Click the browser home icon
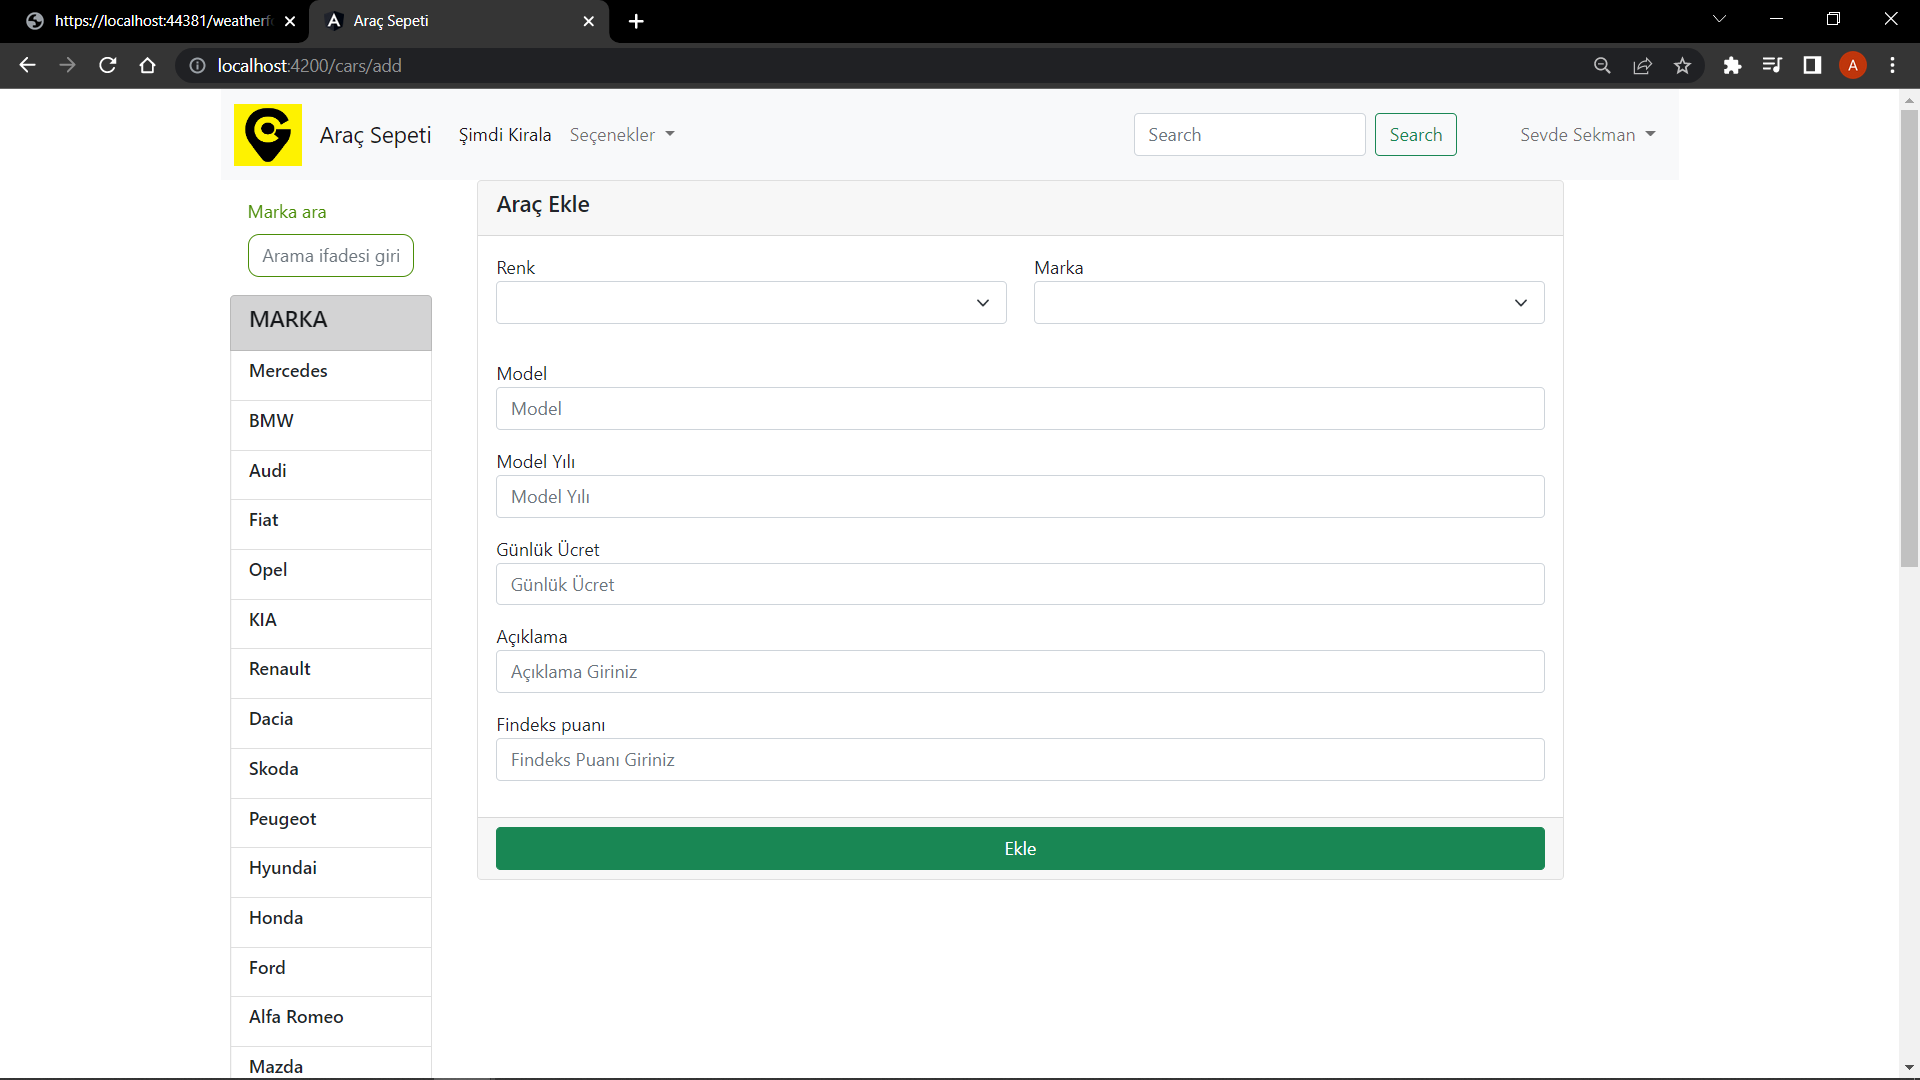 pos(148,66)
